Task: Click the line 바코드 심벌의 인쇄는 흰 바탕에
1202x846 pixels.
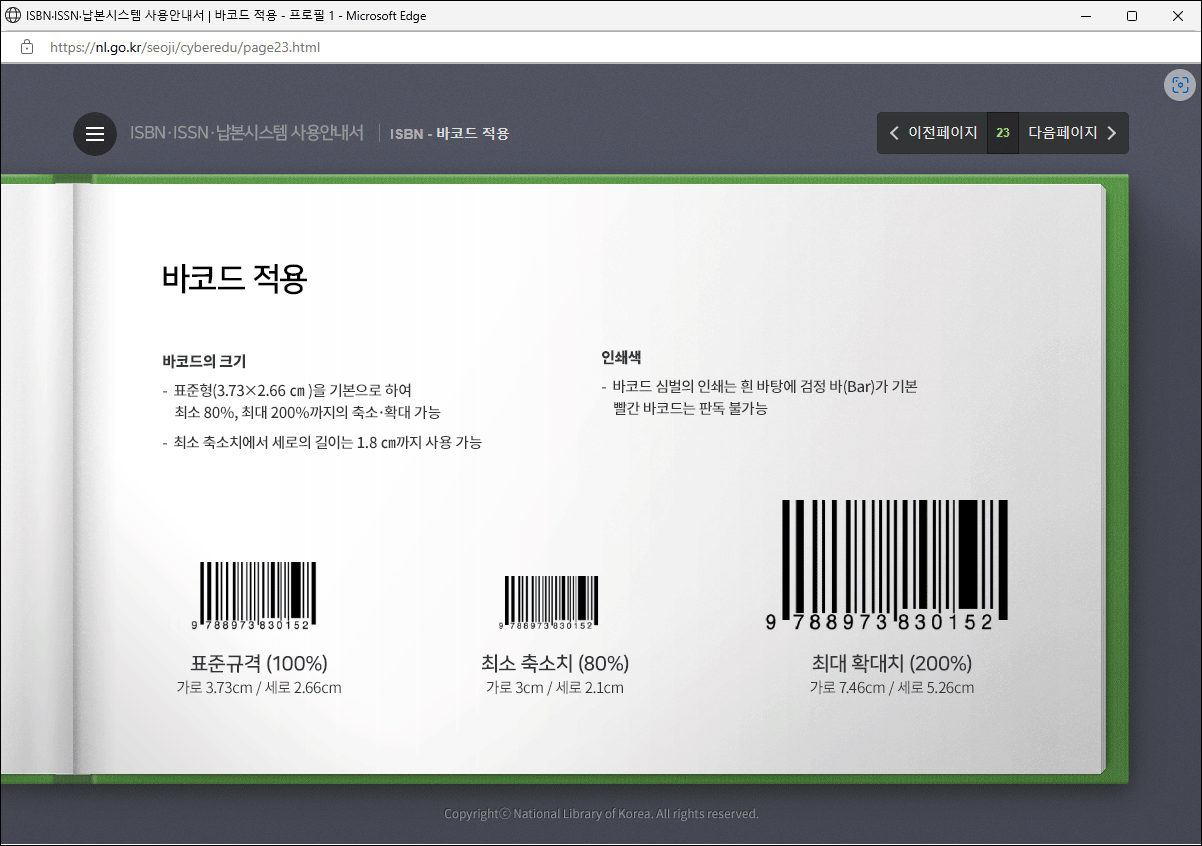Action: pos(760,387)
